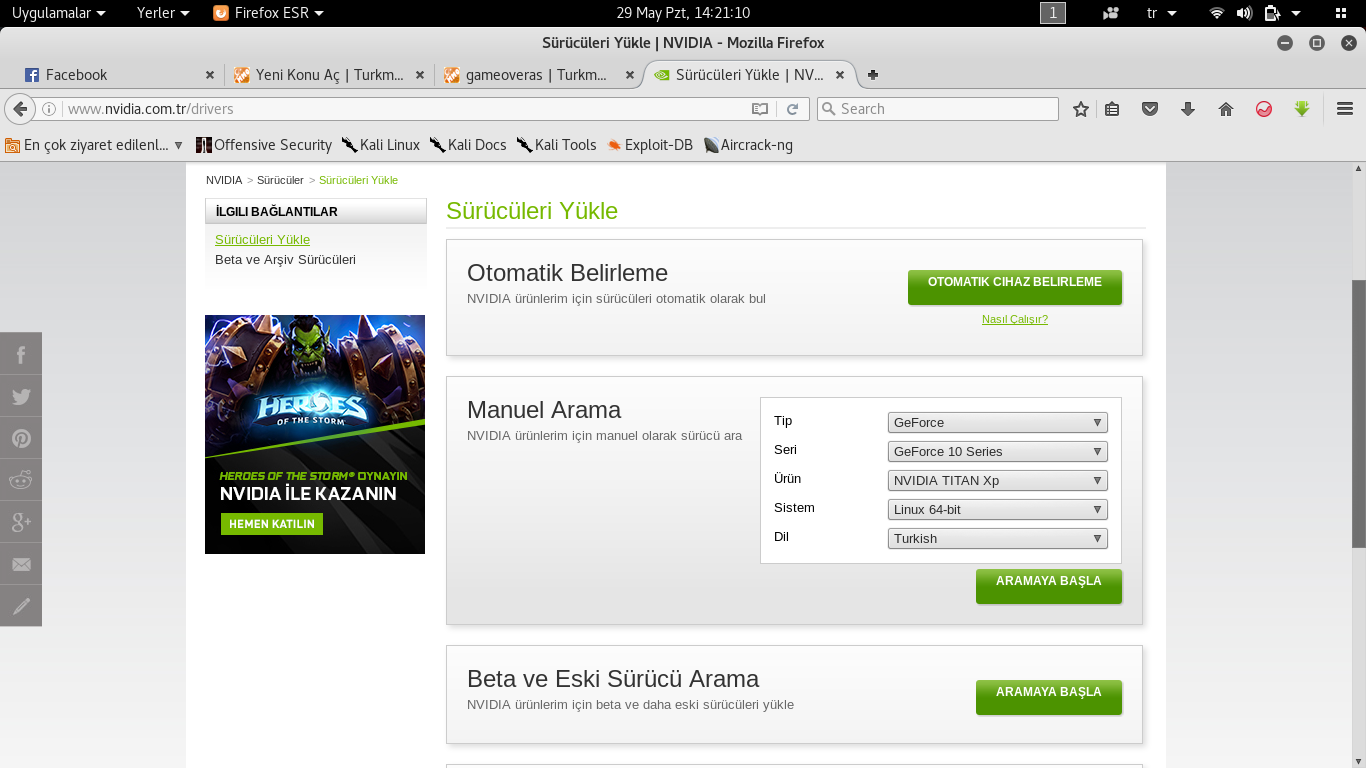Bookmark this page with the star icon
The width and height of the screenshot is (1366, 768).
1080,109
